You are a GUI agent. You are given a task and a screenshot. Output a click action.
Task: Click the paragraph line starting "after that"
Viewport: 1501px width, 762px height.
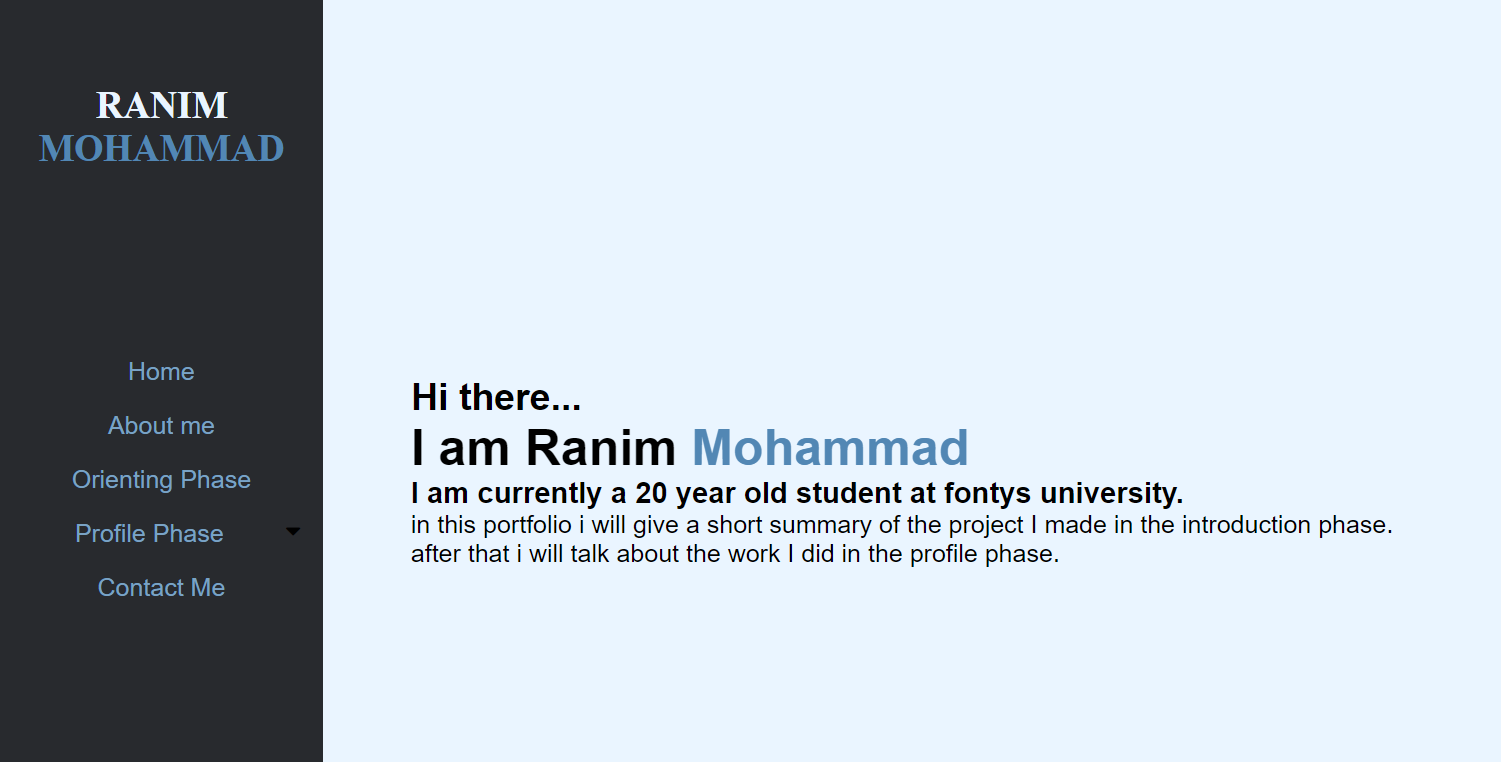(x=734, y=554)
